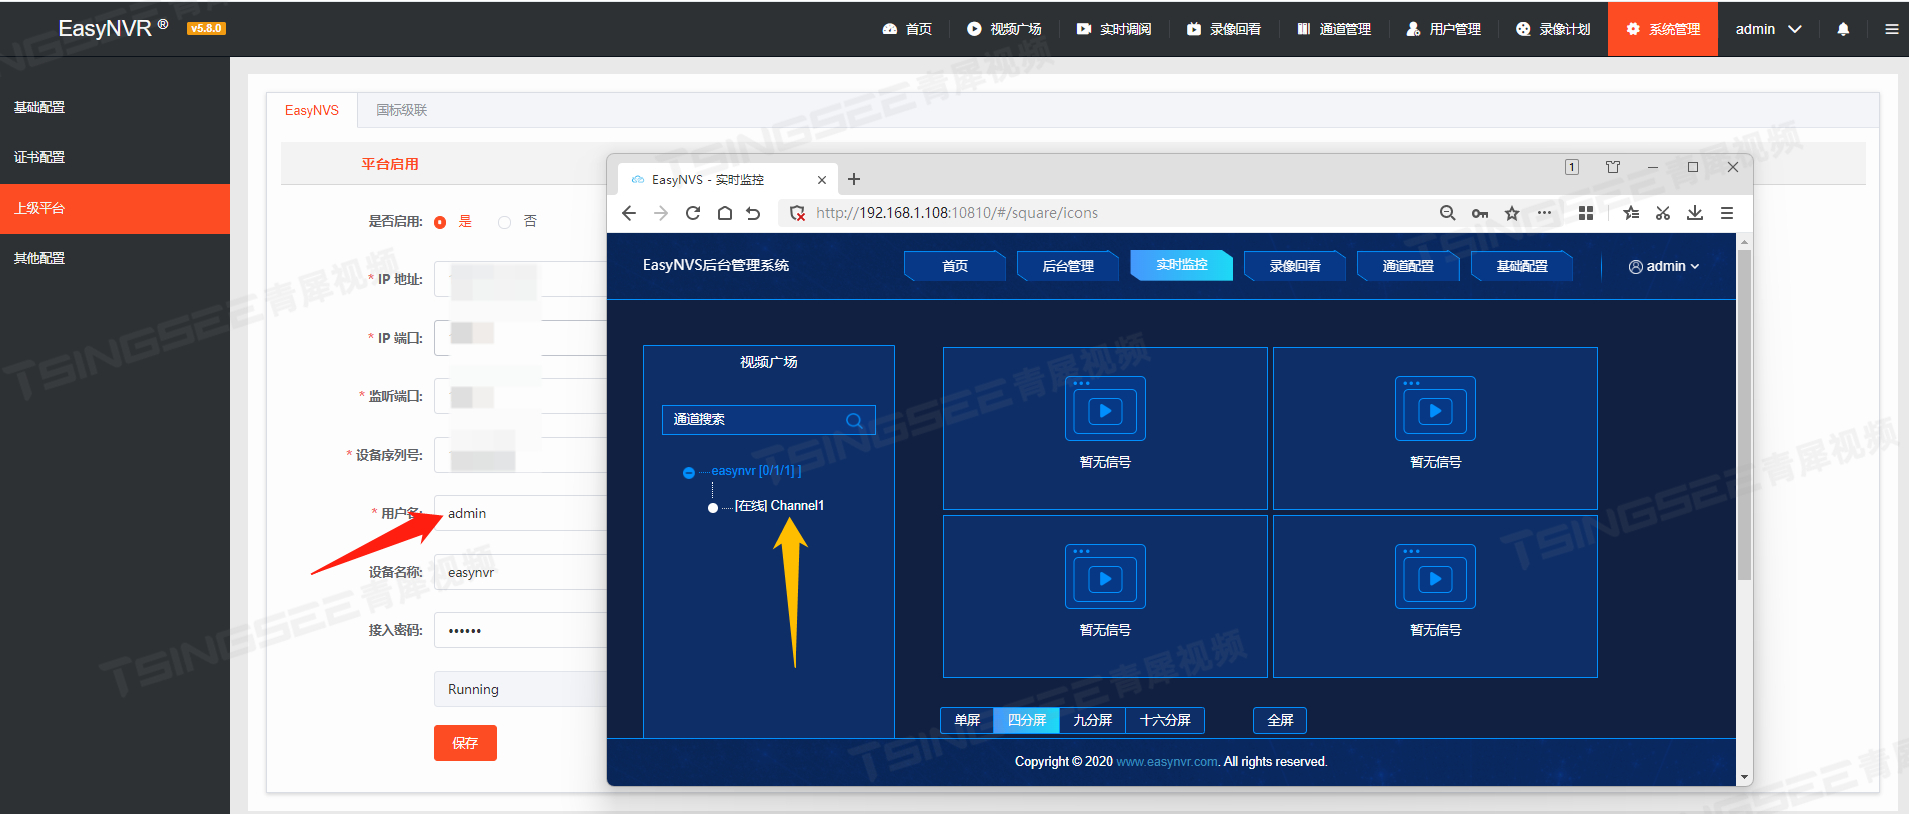This screenshot has width=1909, height=814.
Task: Open 用户管理 in the top navigation
Action: point(1444,29)
